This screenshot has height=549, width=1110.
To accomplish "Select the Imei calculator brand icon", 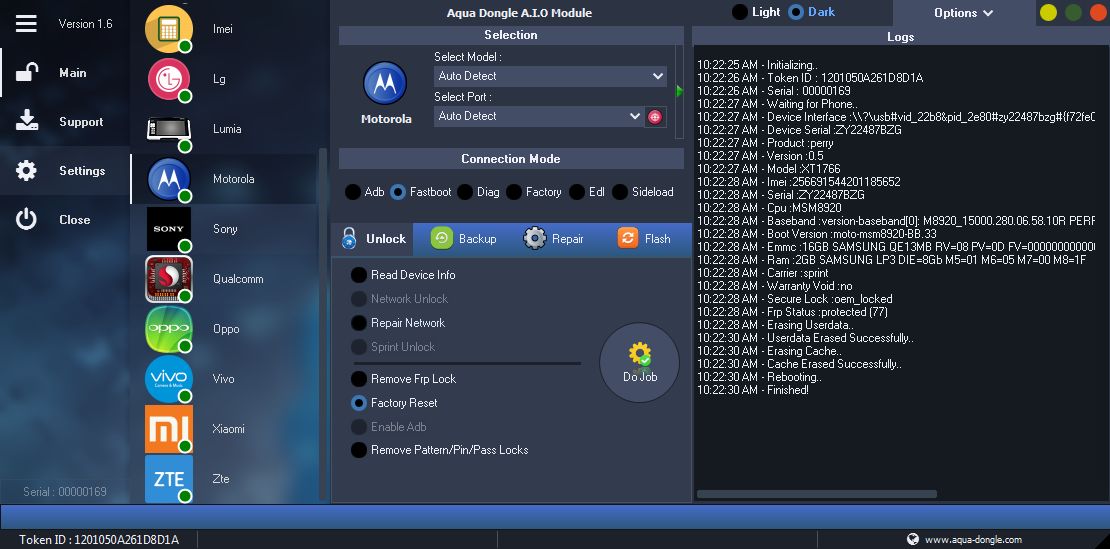I will 168,29.
